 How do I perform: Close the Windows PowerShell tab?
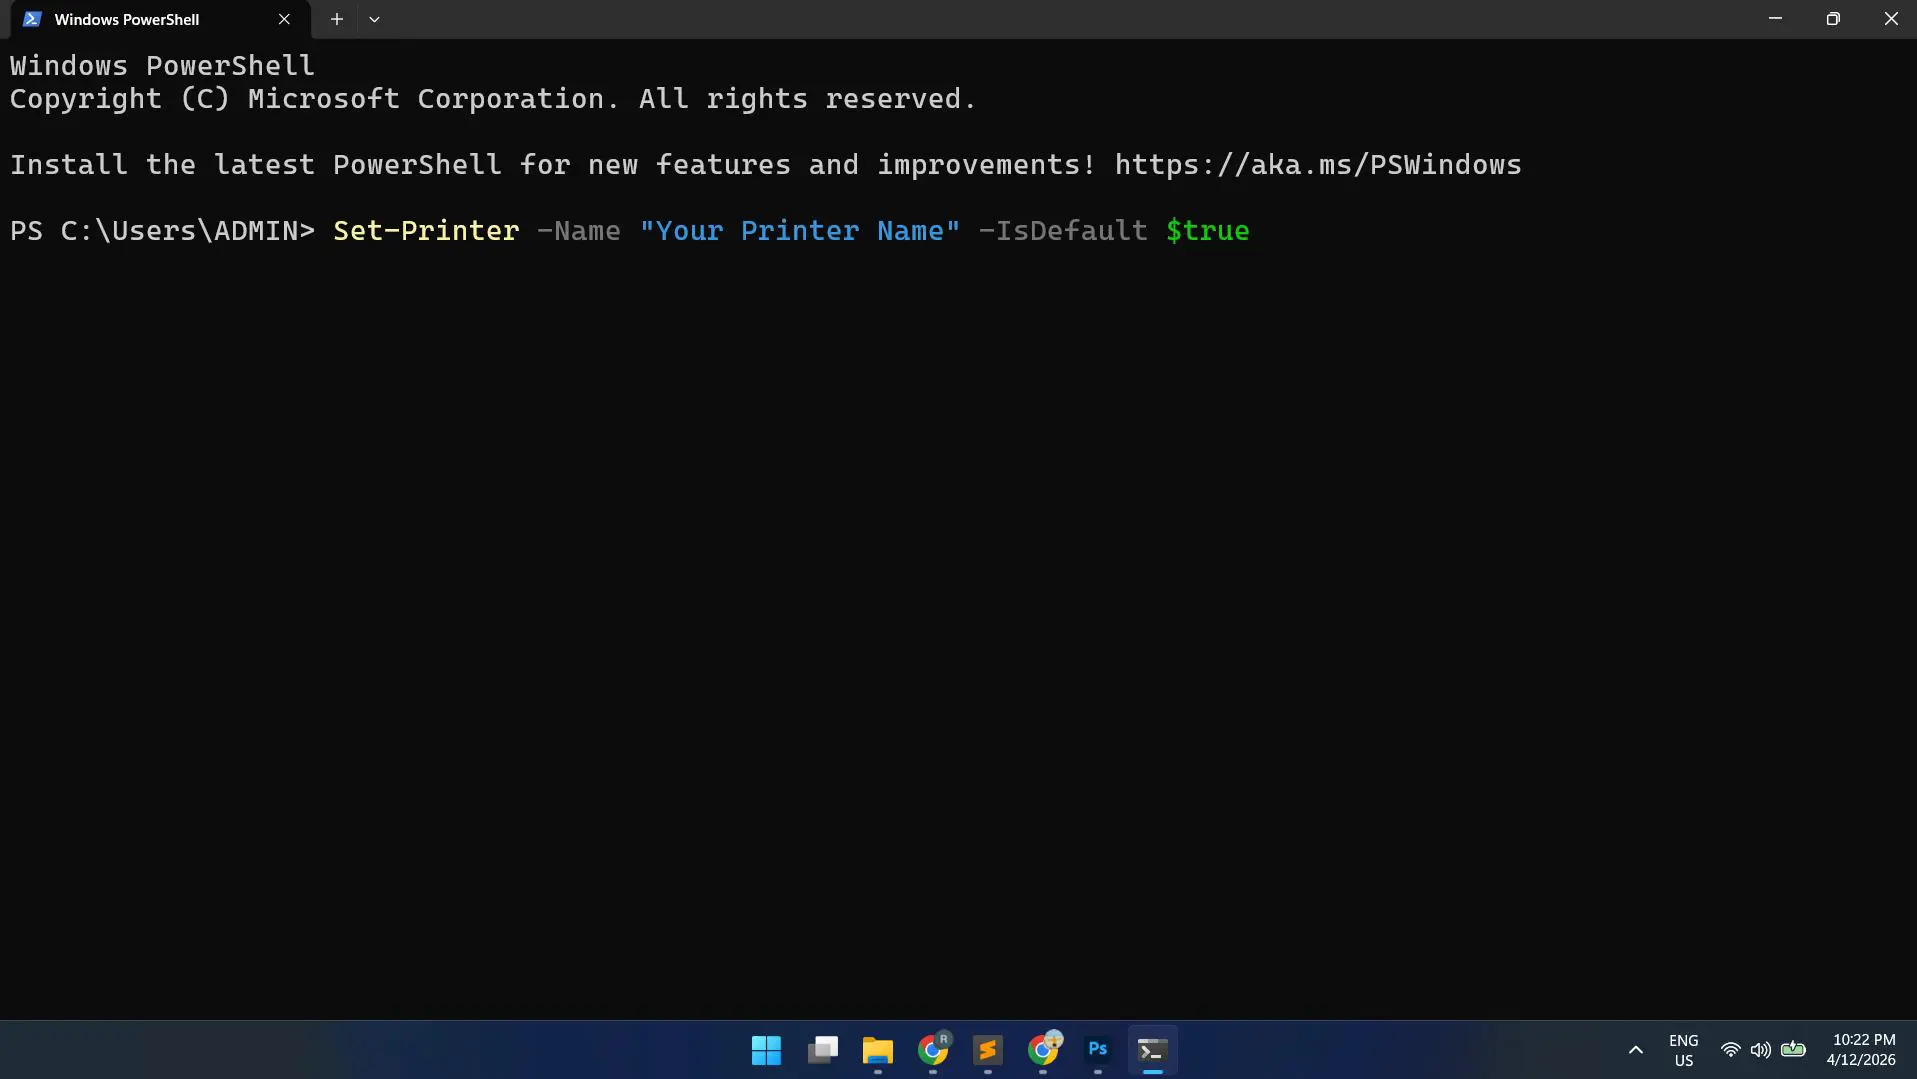pos(284,19)
